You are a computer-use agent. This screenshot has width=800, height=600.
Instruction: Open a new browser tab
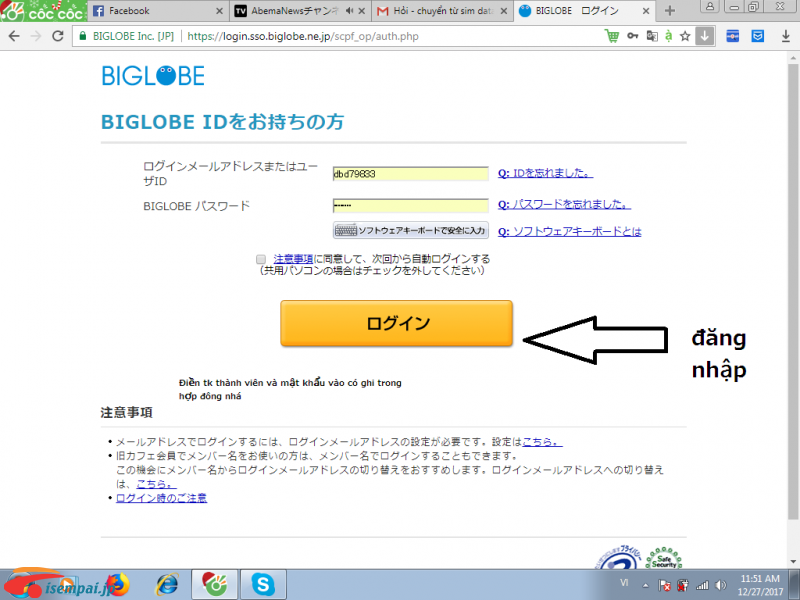pos(670,11)
